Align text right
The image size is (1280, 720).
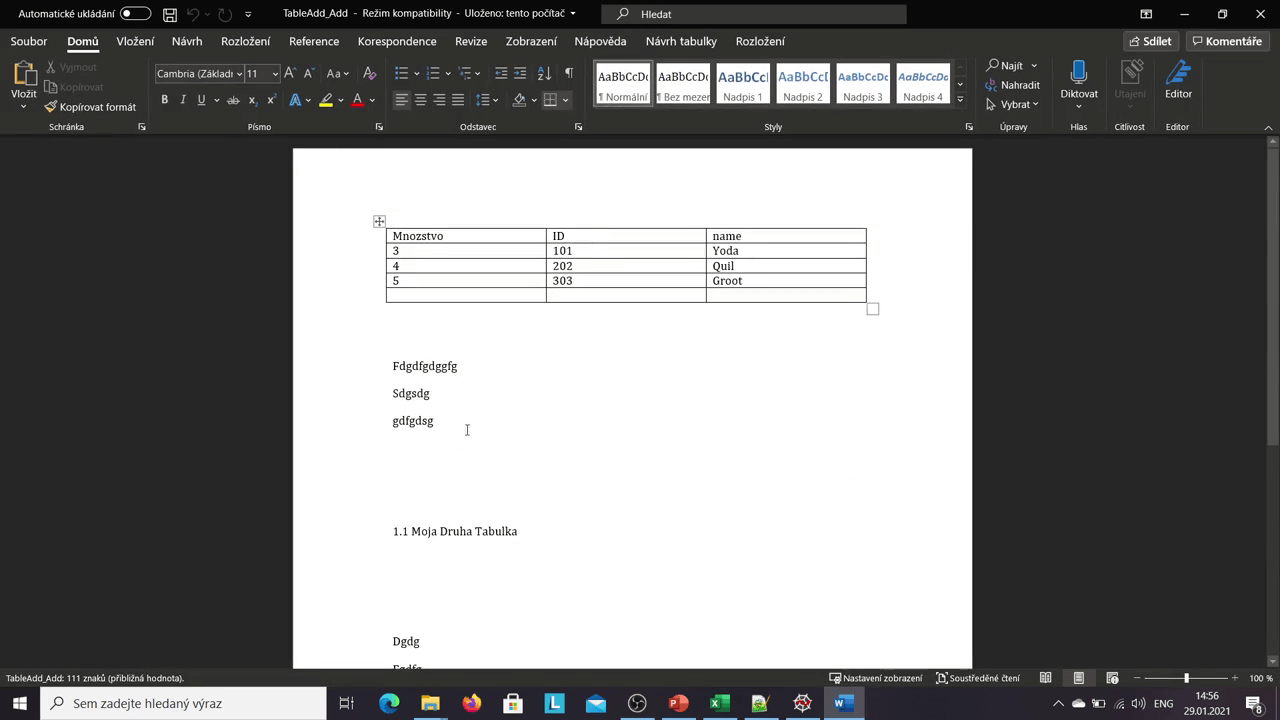tap(439, 100)
